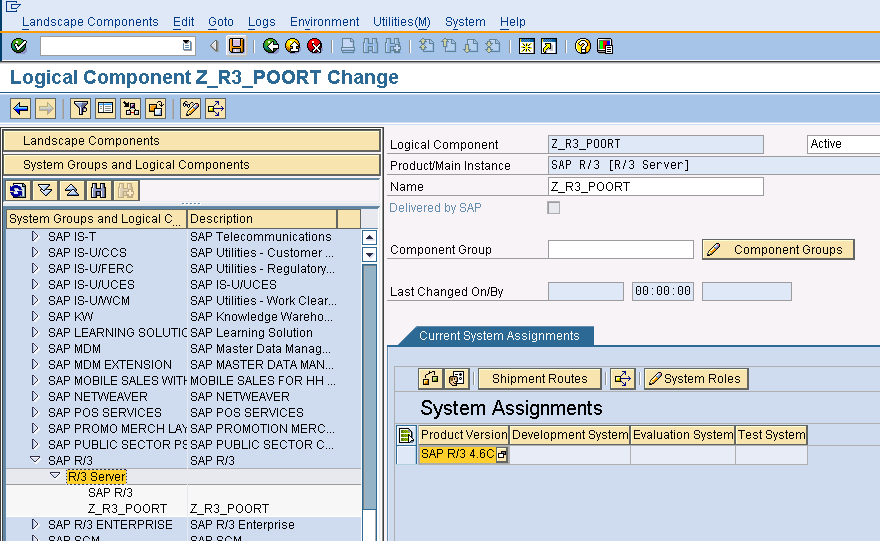The width and height of the screenshot is (880, 541).
Task: Expand the SAP KW tree node
Action: pyautogui.click(x=35, y=316)
